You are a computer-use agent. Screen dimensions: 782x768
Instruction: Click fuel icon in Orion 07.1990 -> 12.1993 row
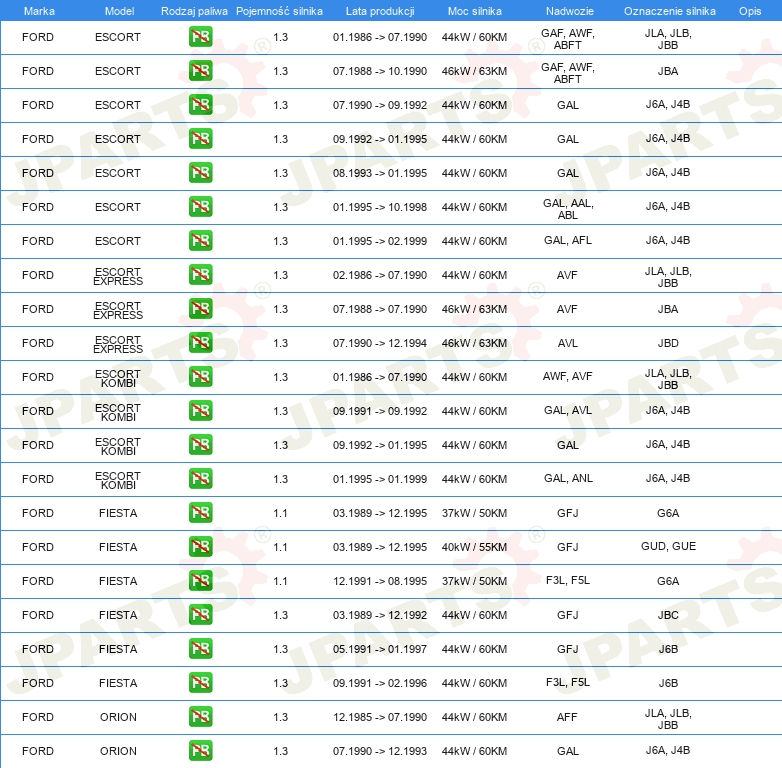(x=200, y=751)
